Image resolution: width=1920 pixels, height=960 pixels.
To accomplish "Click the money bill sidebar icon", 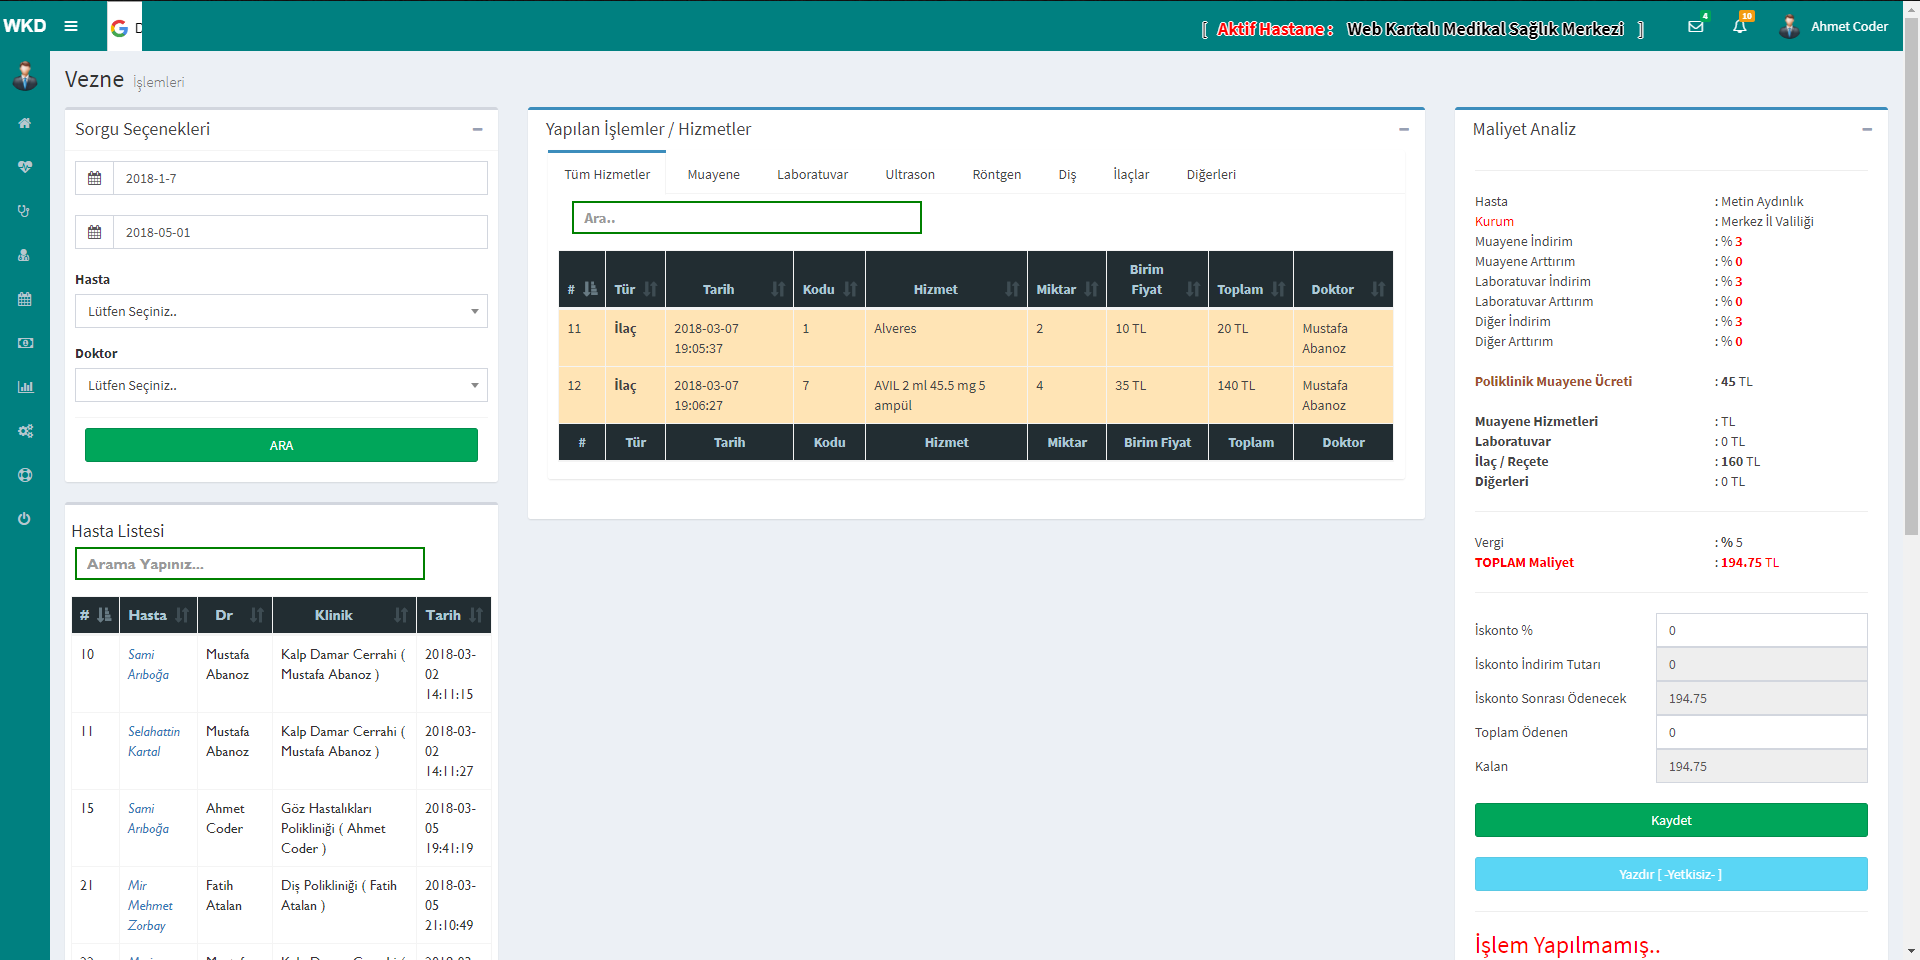I will [25, 343].
